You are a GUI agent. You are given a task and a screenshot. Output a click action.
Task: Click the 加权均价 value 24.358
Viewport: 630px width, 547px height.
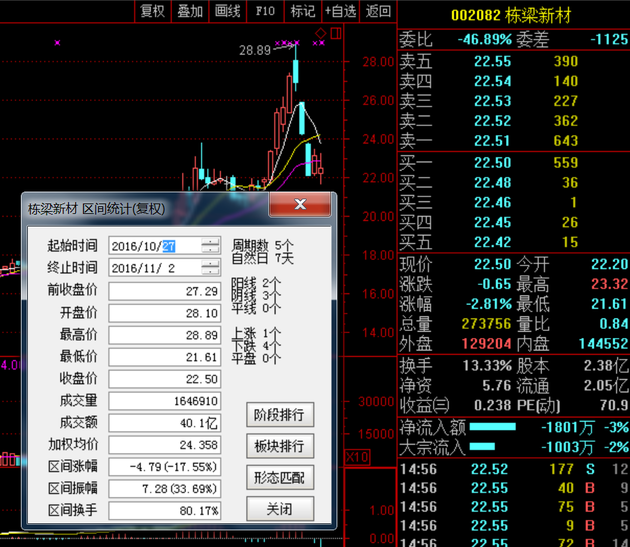pos(165,445)
